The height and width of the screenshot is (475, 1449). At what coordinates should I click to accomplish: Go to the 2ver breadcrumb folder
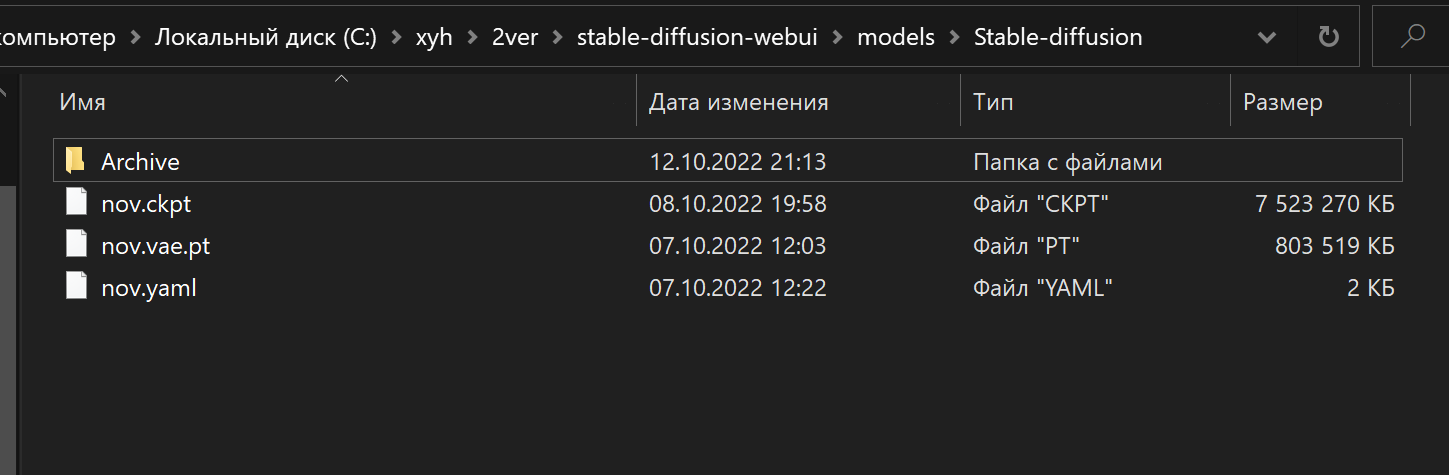point(514,37)
